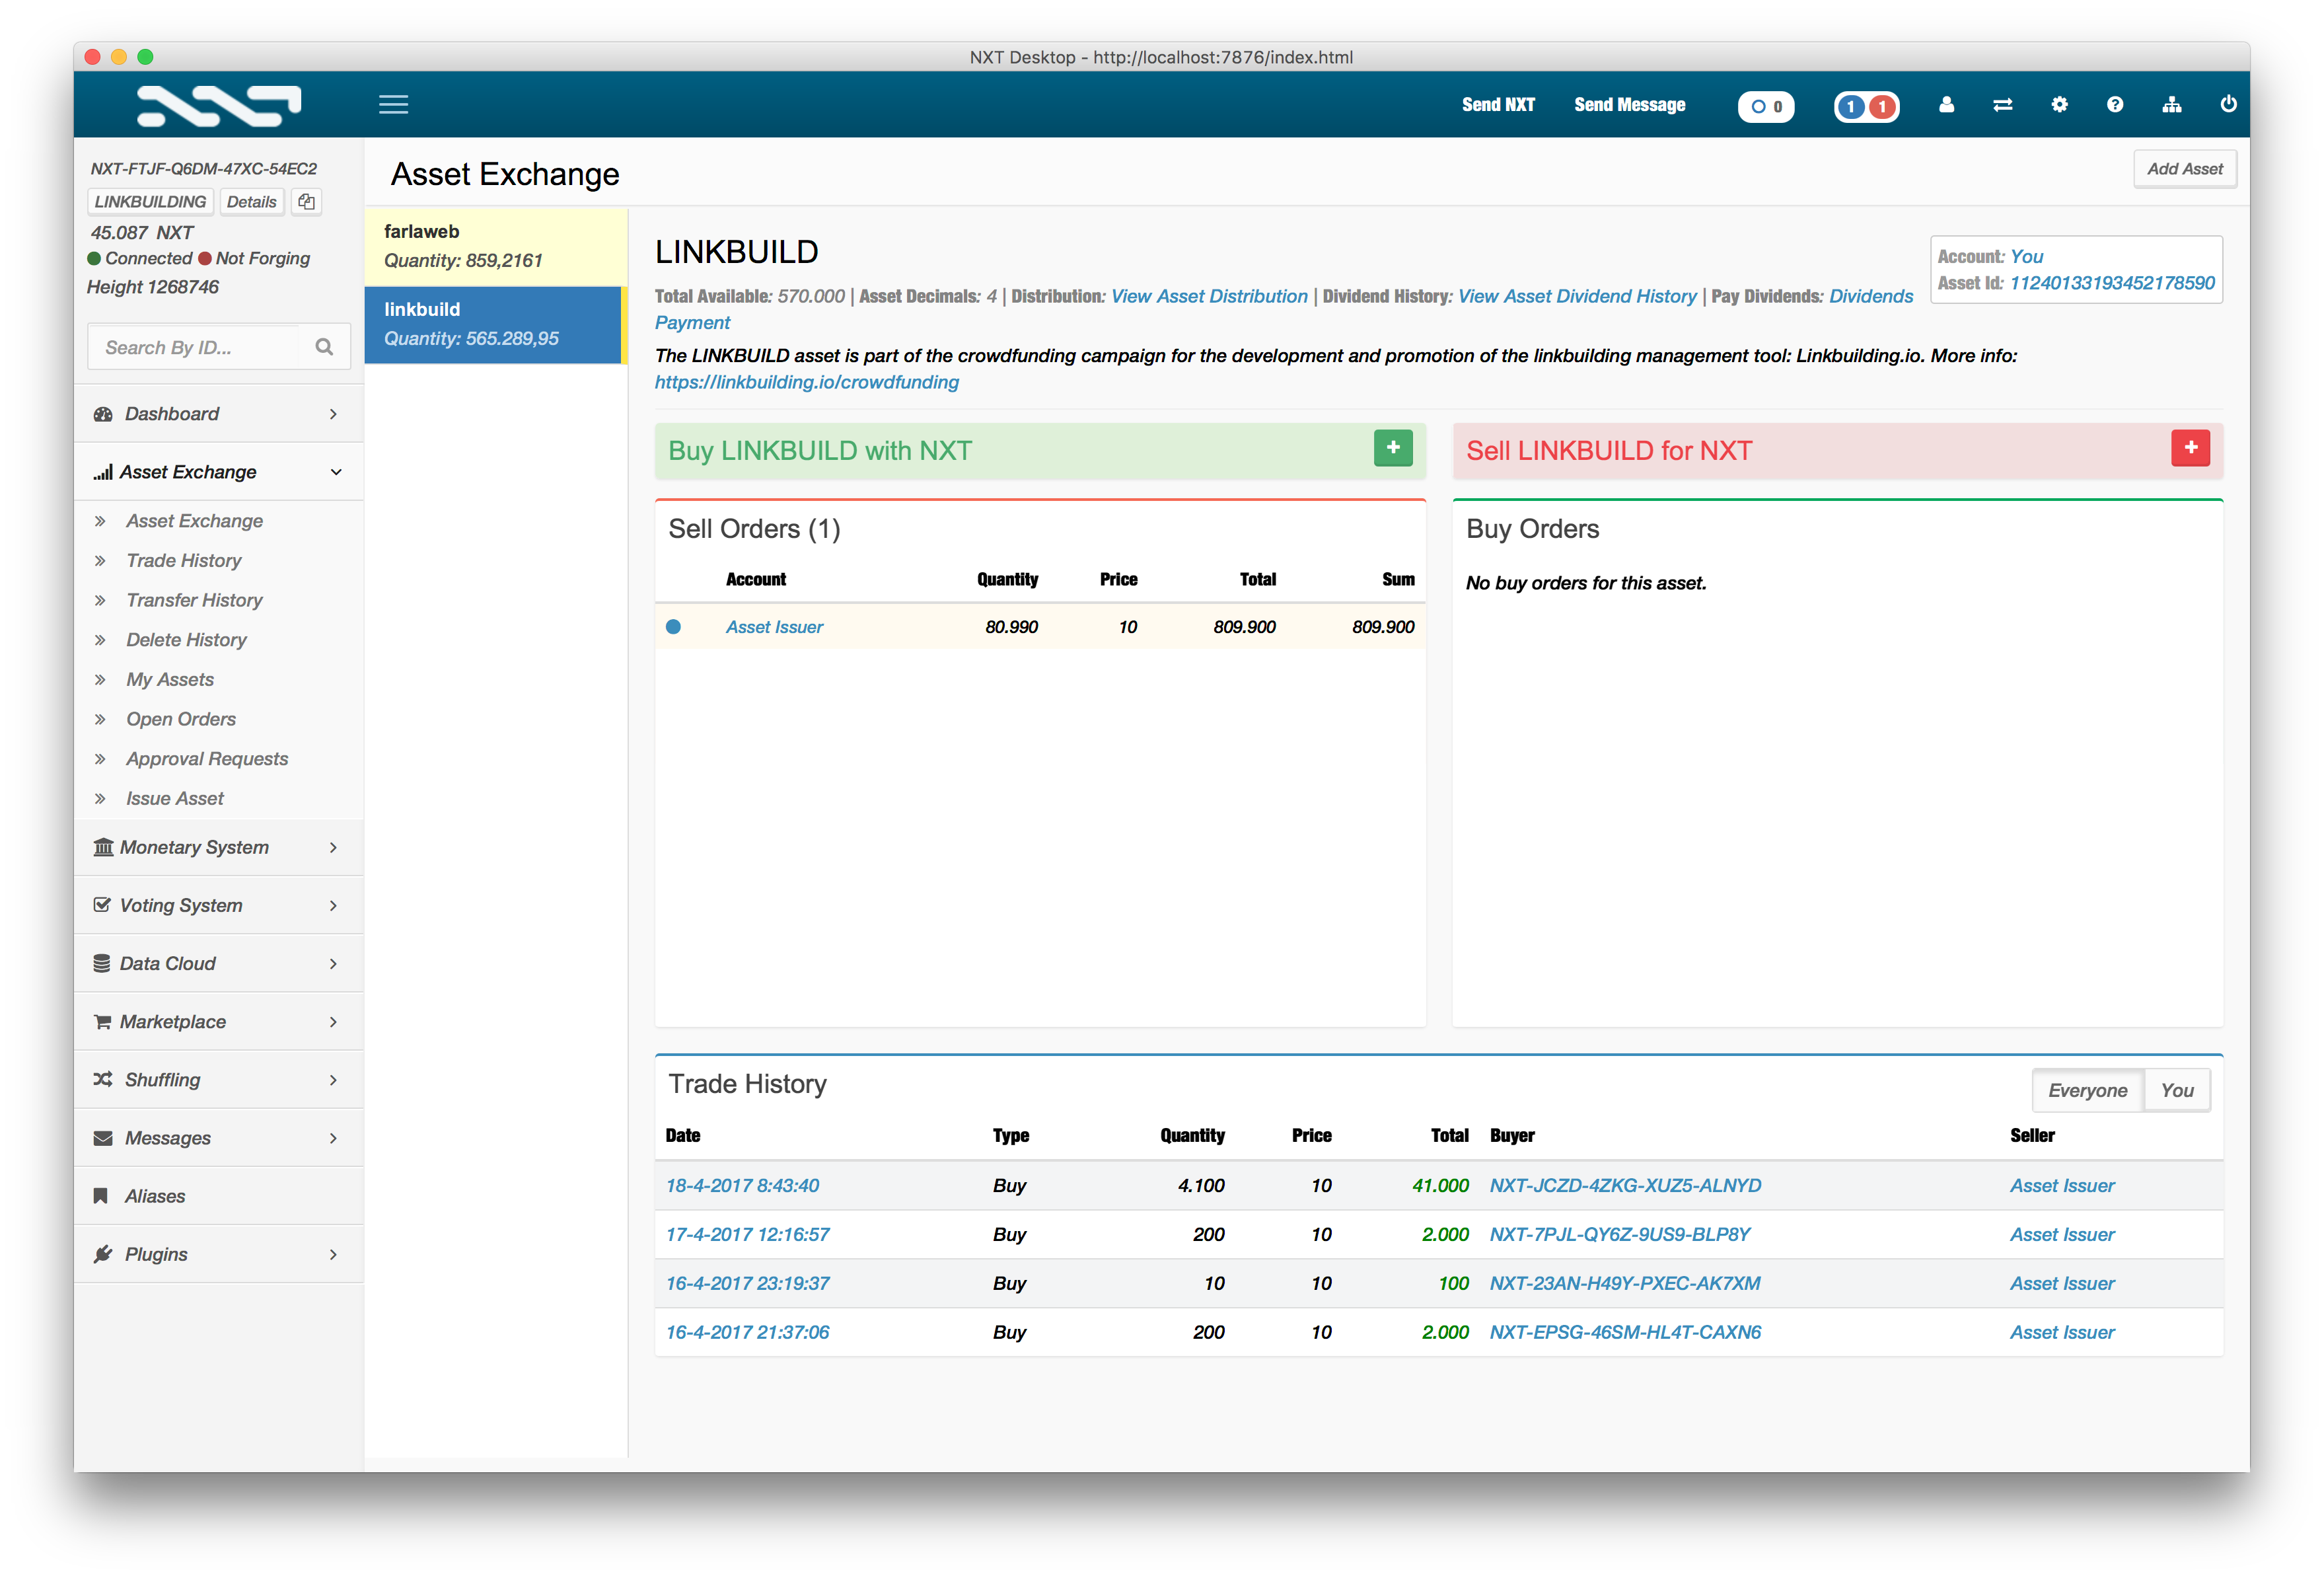Expand the Plugins chevron

pyautogui.click(x=333, y=1254)
